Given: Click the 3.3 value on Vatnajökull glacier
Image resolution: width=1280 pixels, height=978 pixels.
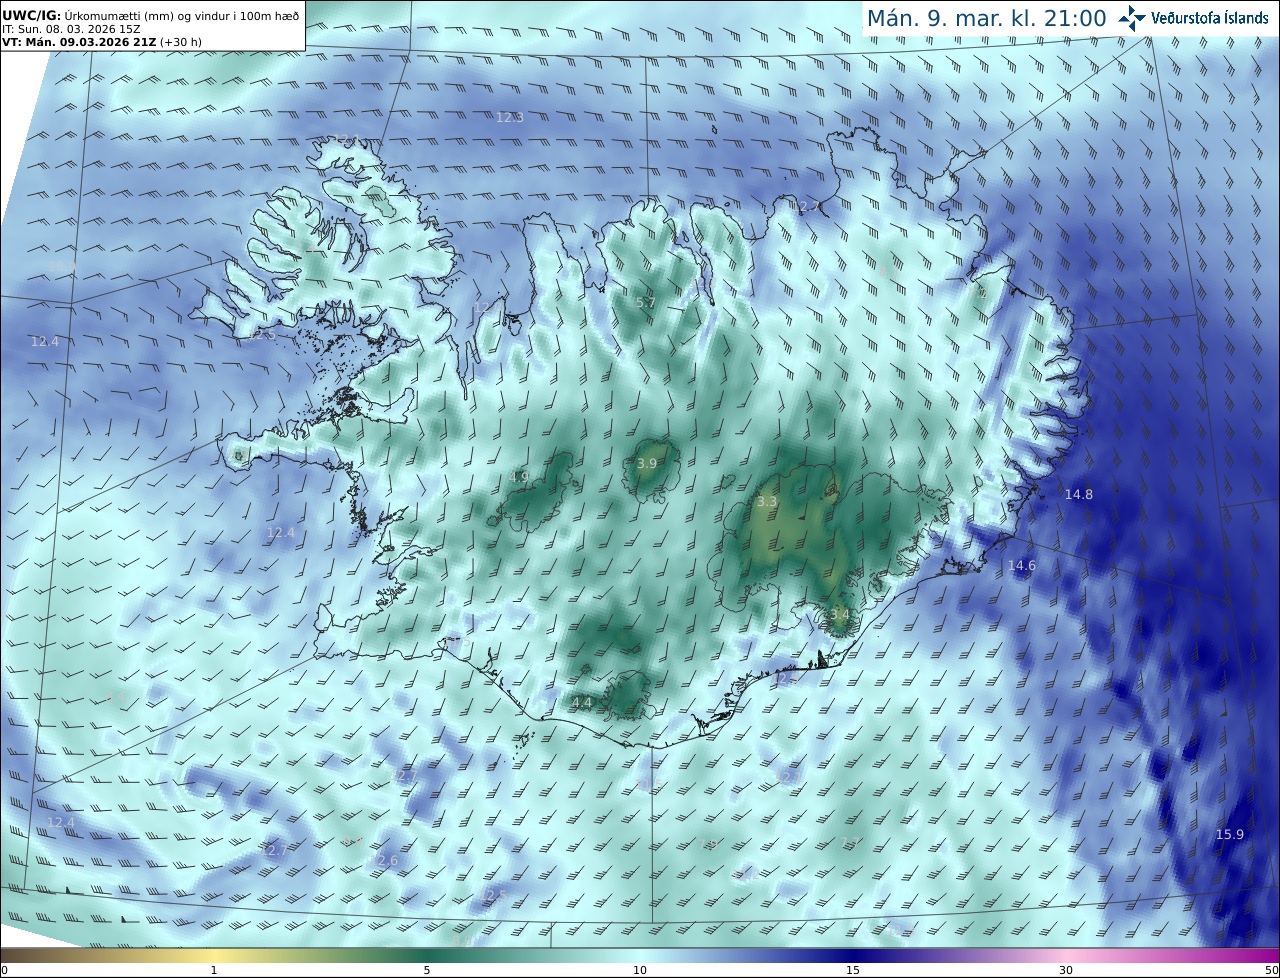Looking at the screenshot, I should click(x=767, y=501).
